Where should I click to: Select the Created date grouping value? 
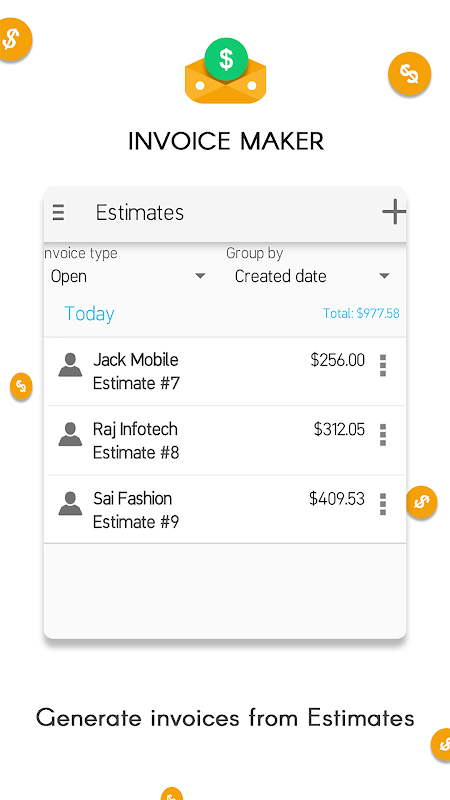click(280, 277)
